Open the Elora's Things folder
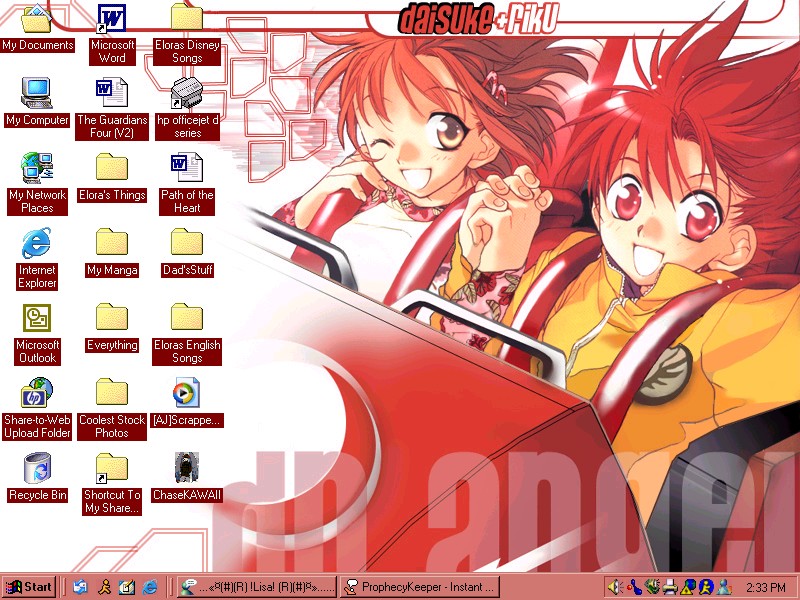Image resolution: width=800 pixels, height=600 pixels. (112, 167)
